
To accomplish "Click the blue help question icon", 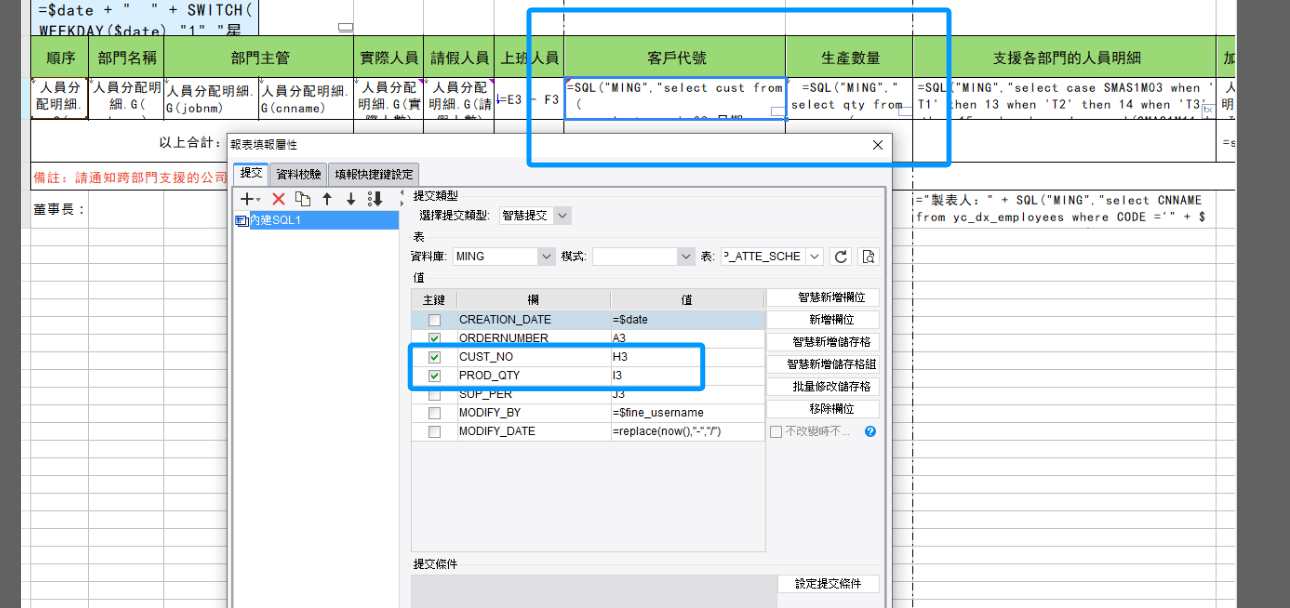I will click(x=870, y=432).
